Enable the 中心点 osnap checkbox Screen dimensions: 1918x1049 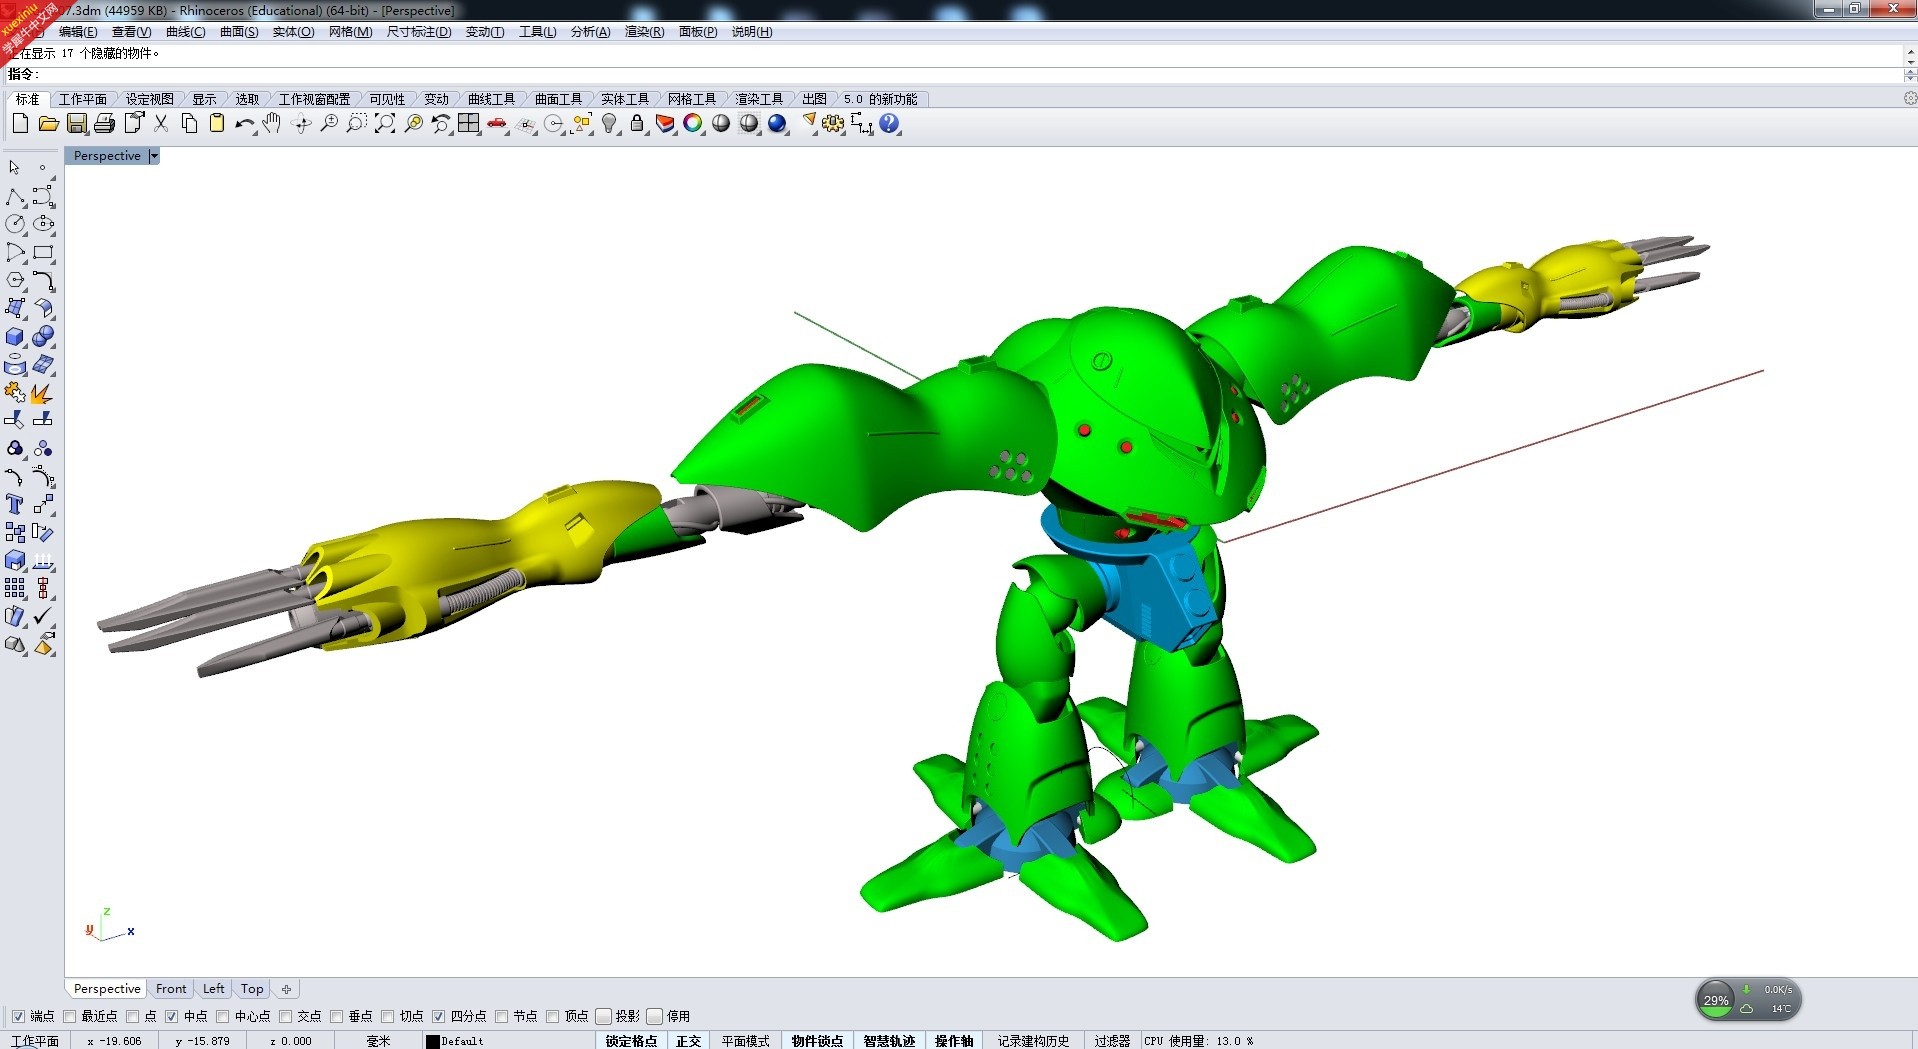pyautogui.click(x=223, y=1016)
